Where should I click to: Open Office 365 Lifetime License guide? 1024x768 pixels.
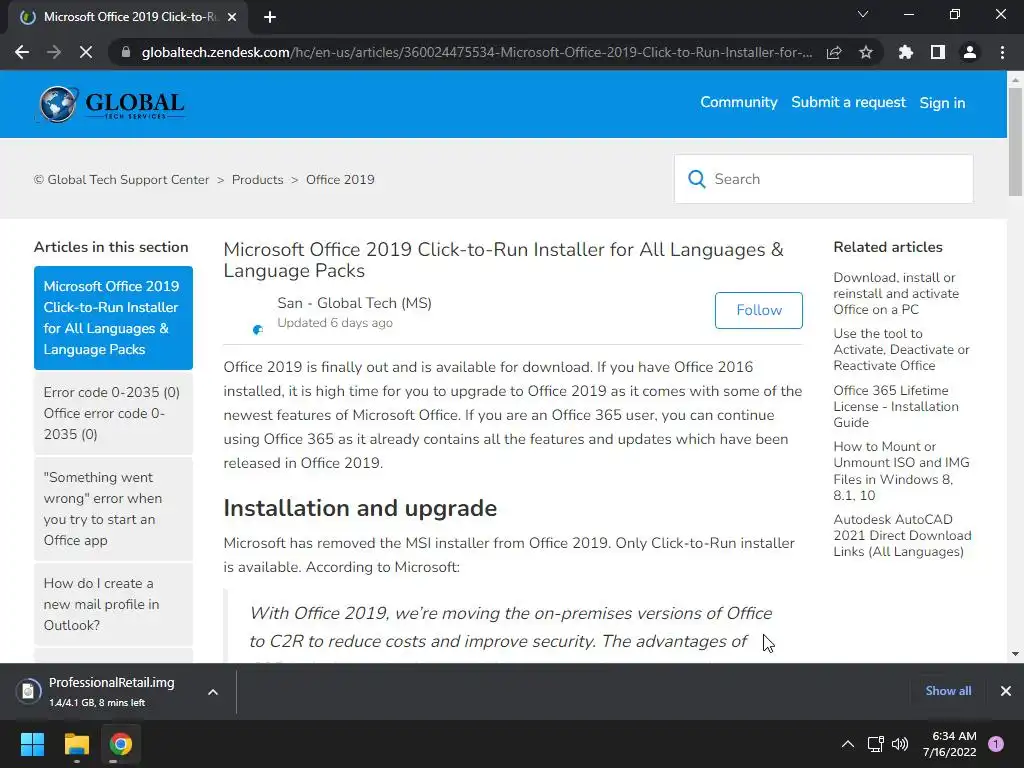click(x=896, y=406)
